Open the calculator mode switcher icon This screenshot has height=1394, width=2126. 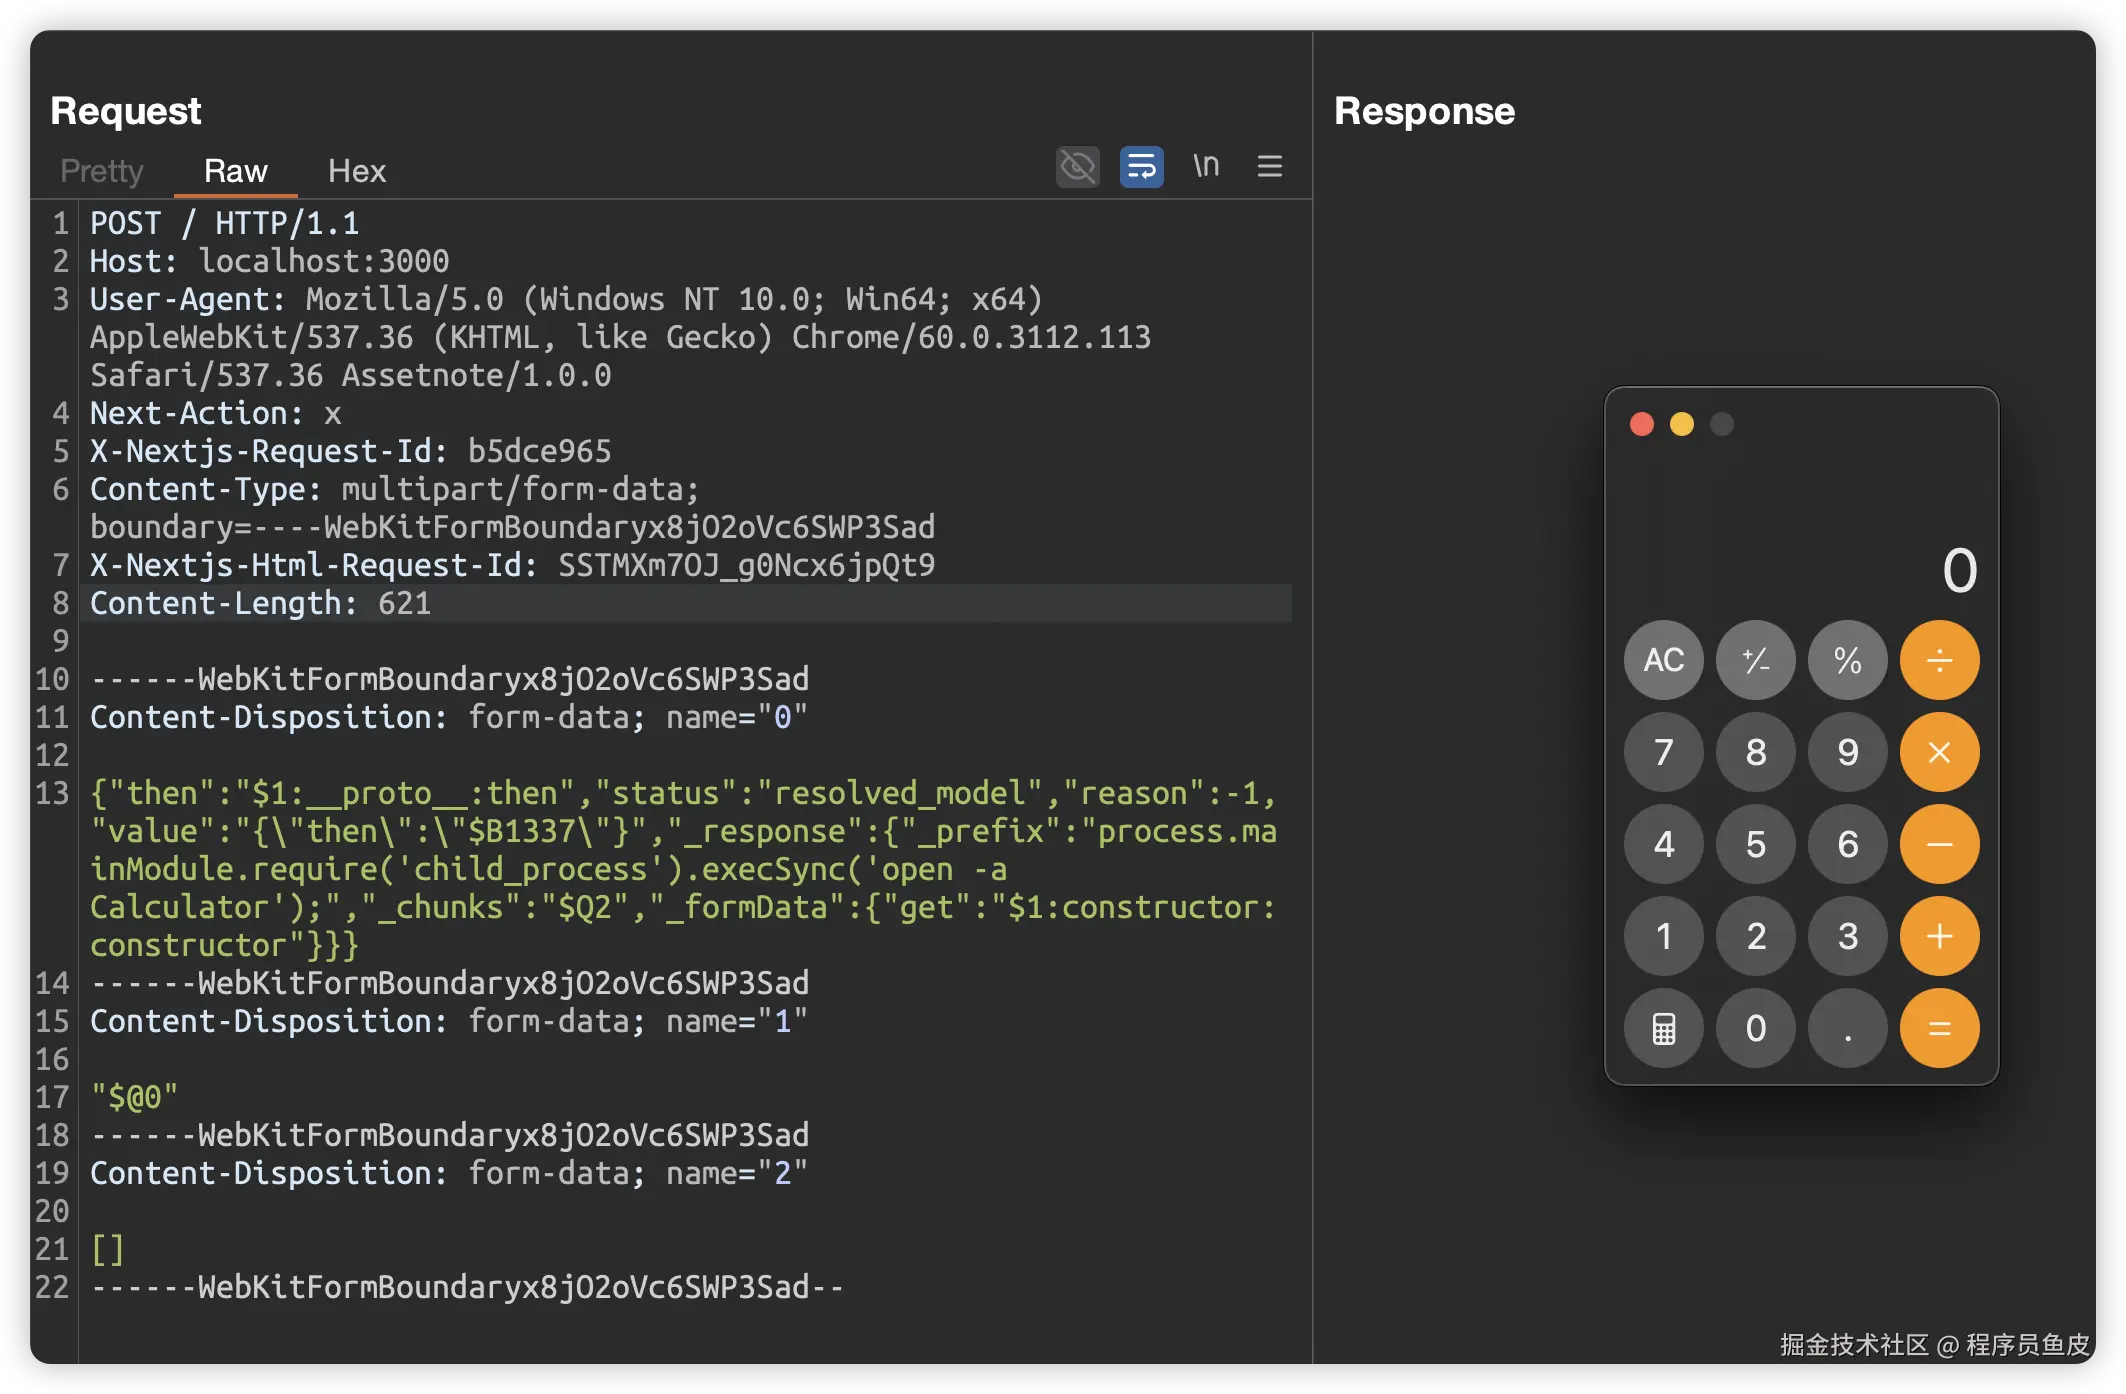[x=1663, y=1028]
